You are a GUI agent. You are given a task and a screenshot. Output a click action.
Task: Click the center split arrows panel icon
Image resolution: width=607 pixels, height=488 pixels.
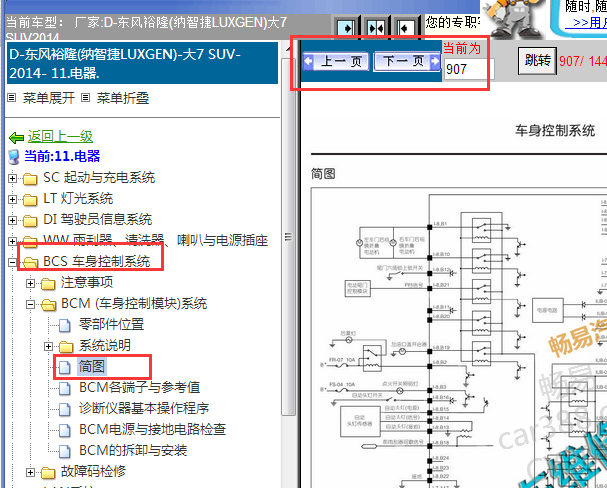pyautogui.click(x=376, y=28)
